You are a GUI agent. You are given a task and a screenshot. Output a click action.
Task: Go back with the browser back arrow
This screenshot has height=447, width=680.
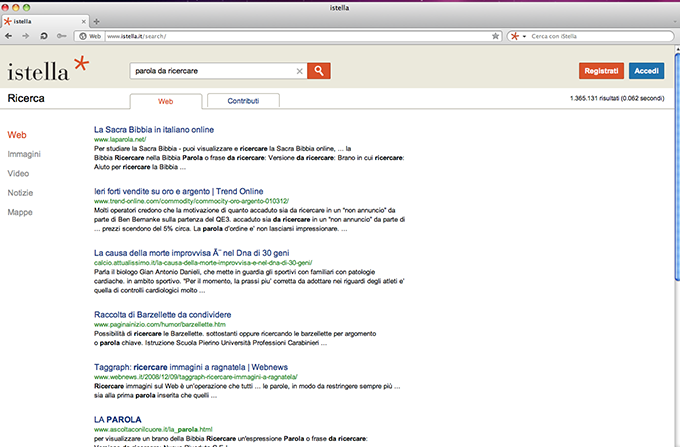click(x=8, y=36)
